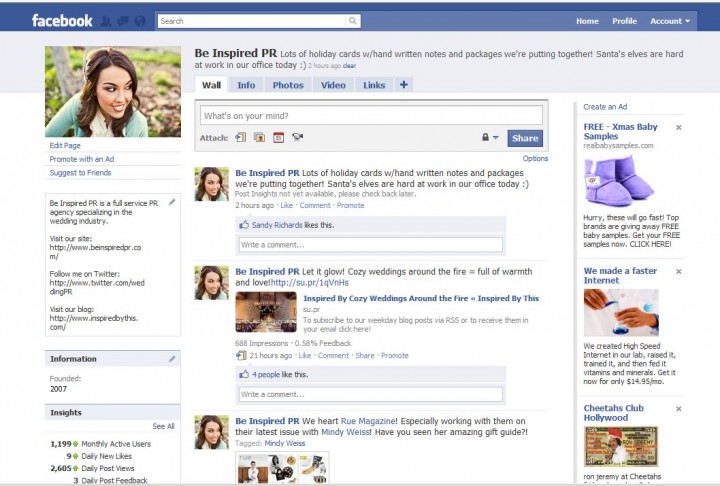Close the Xmas Baby Samples ad

click(679, 128)
